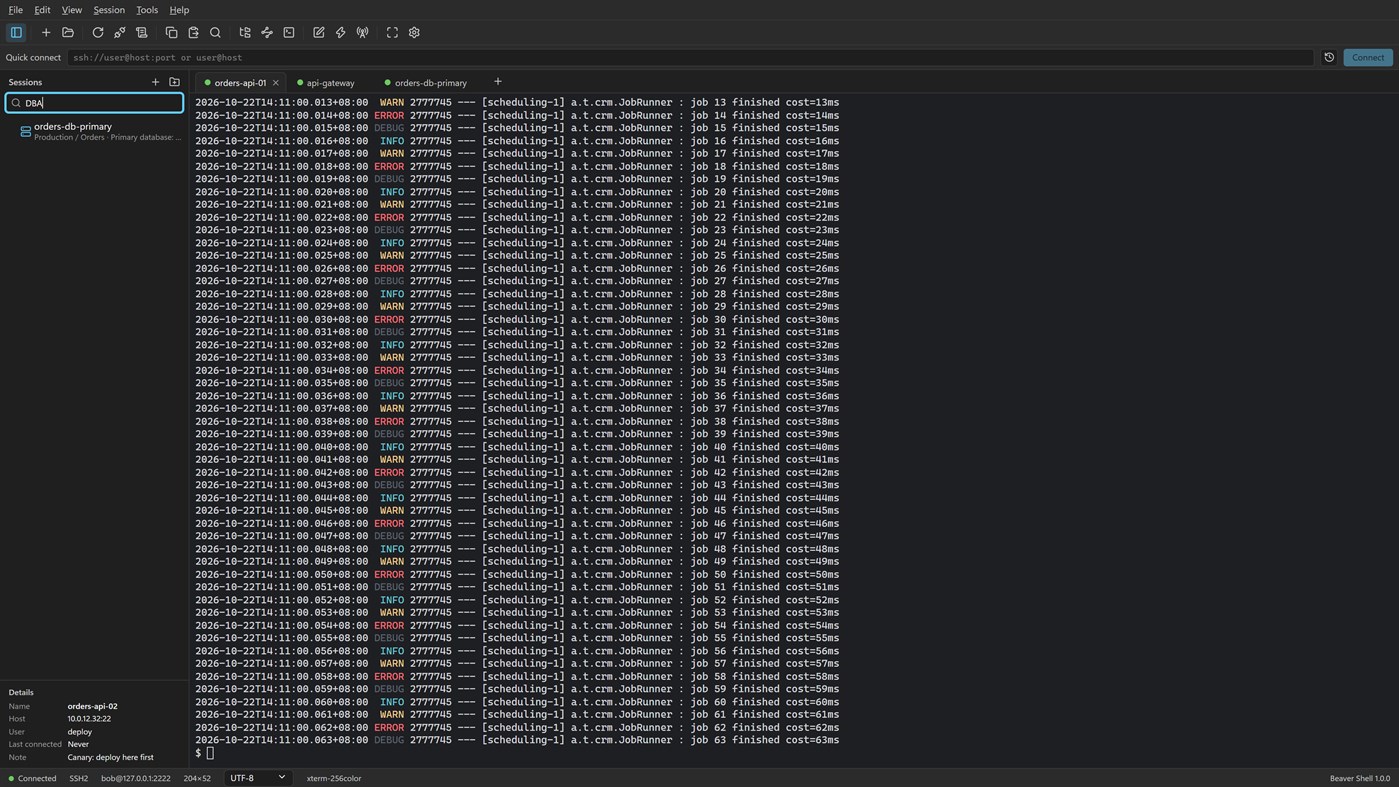The image size is (1399, 787).
Task: Add a session with Sessions plus icon
Action: coord(155,82)
